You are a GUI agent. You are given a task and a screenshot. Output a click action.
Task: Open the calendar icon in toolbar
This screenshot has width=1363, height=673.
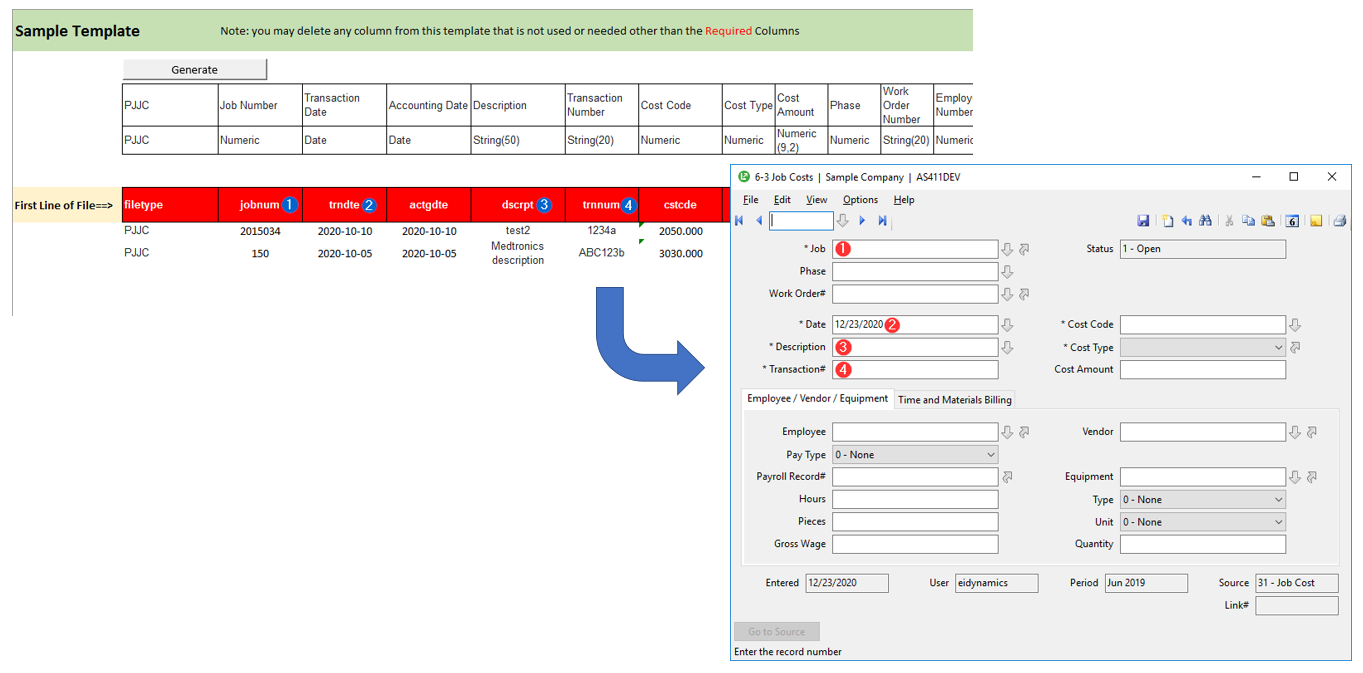pos(1292,221)
